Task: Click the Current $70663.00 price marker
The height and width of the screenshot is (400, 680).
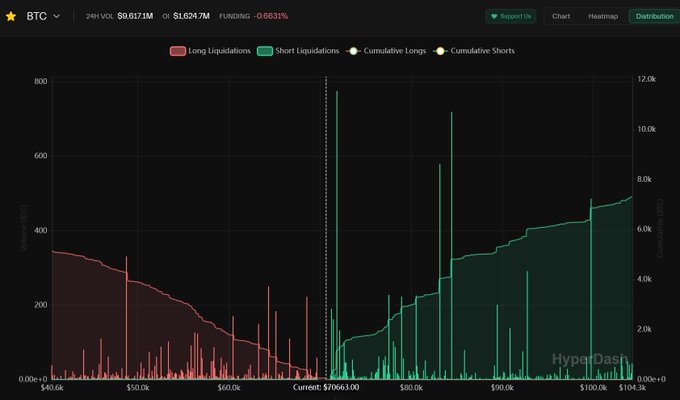Action: coord(326,386)
